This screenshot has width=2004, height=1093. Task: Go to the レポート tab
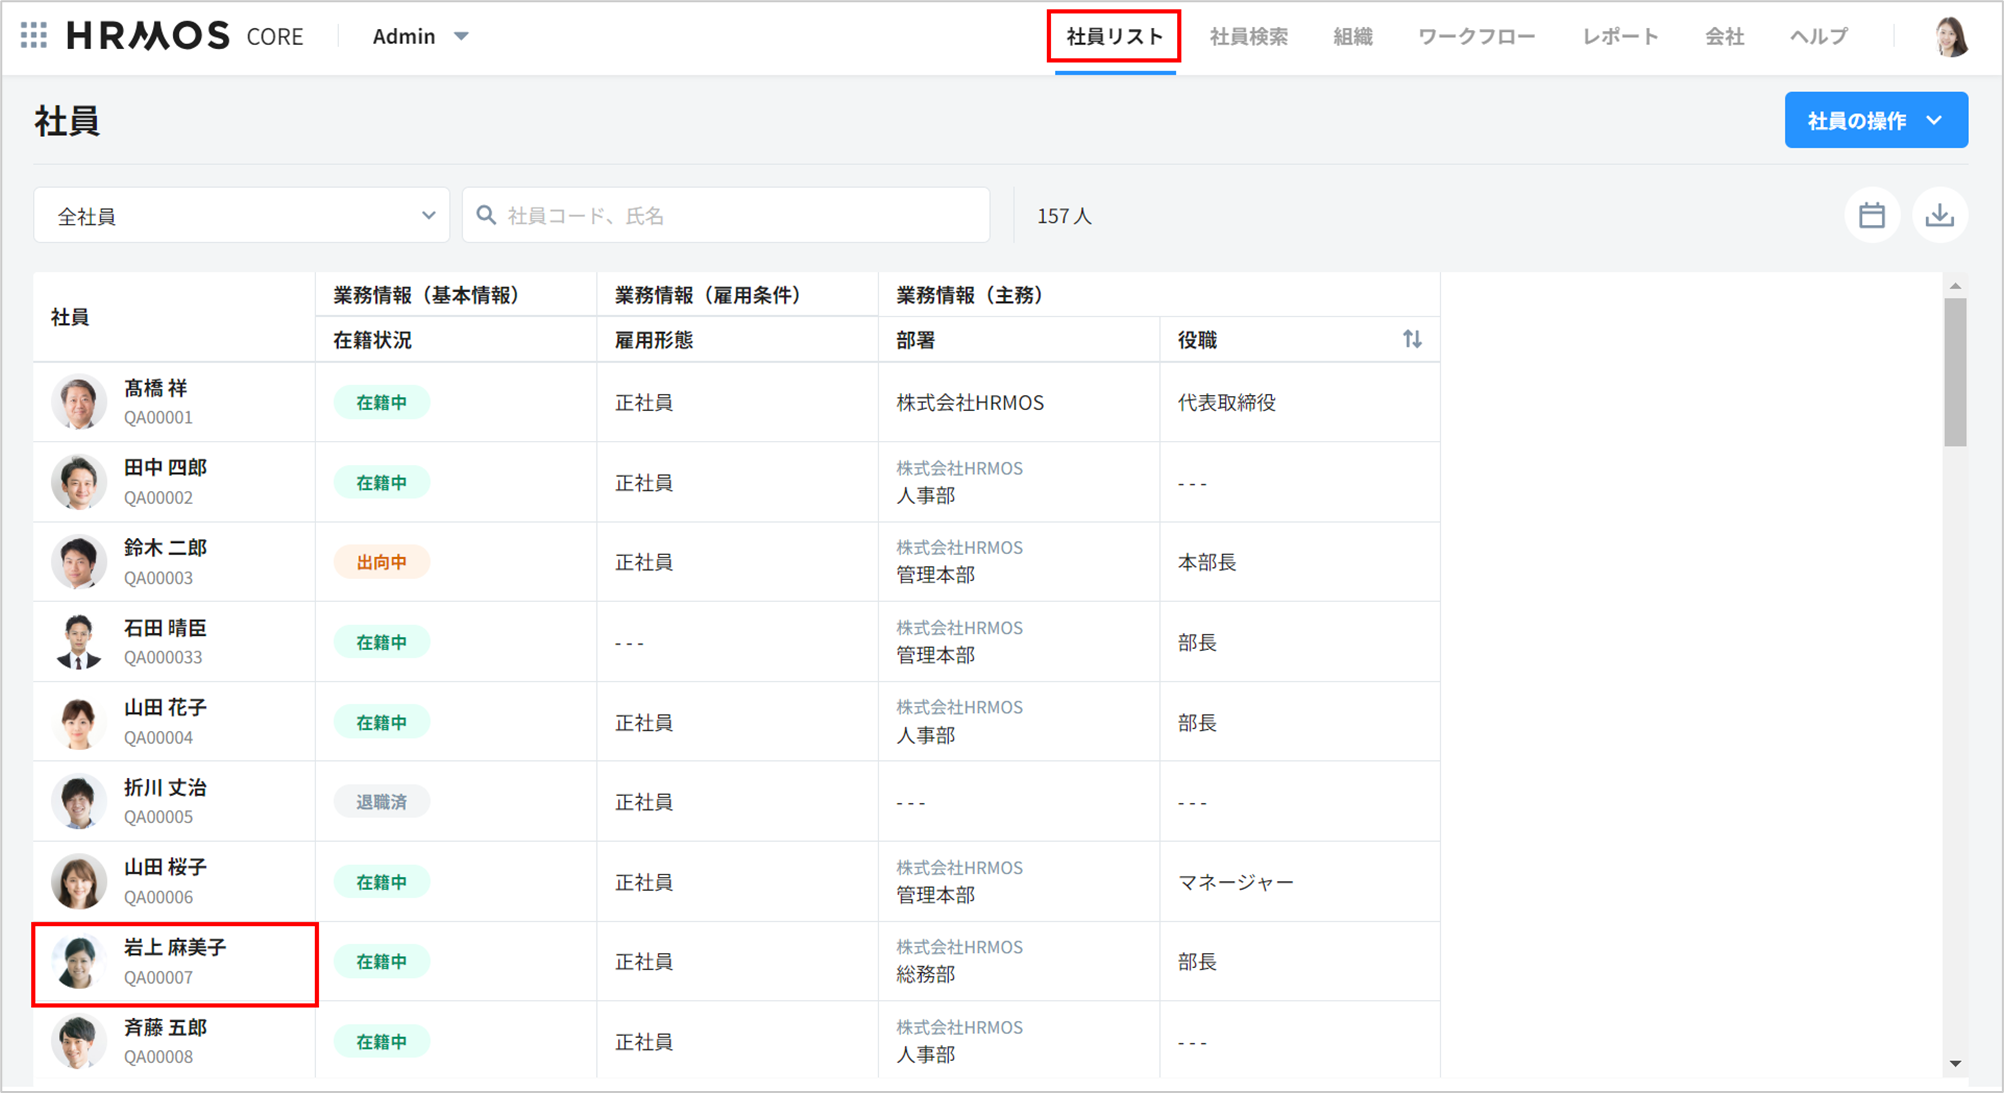click(x=1619, y=37)
